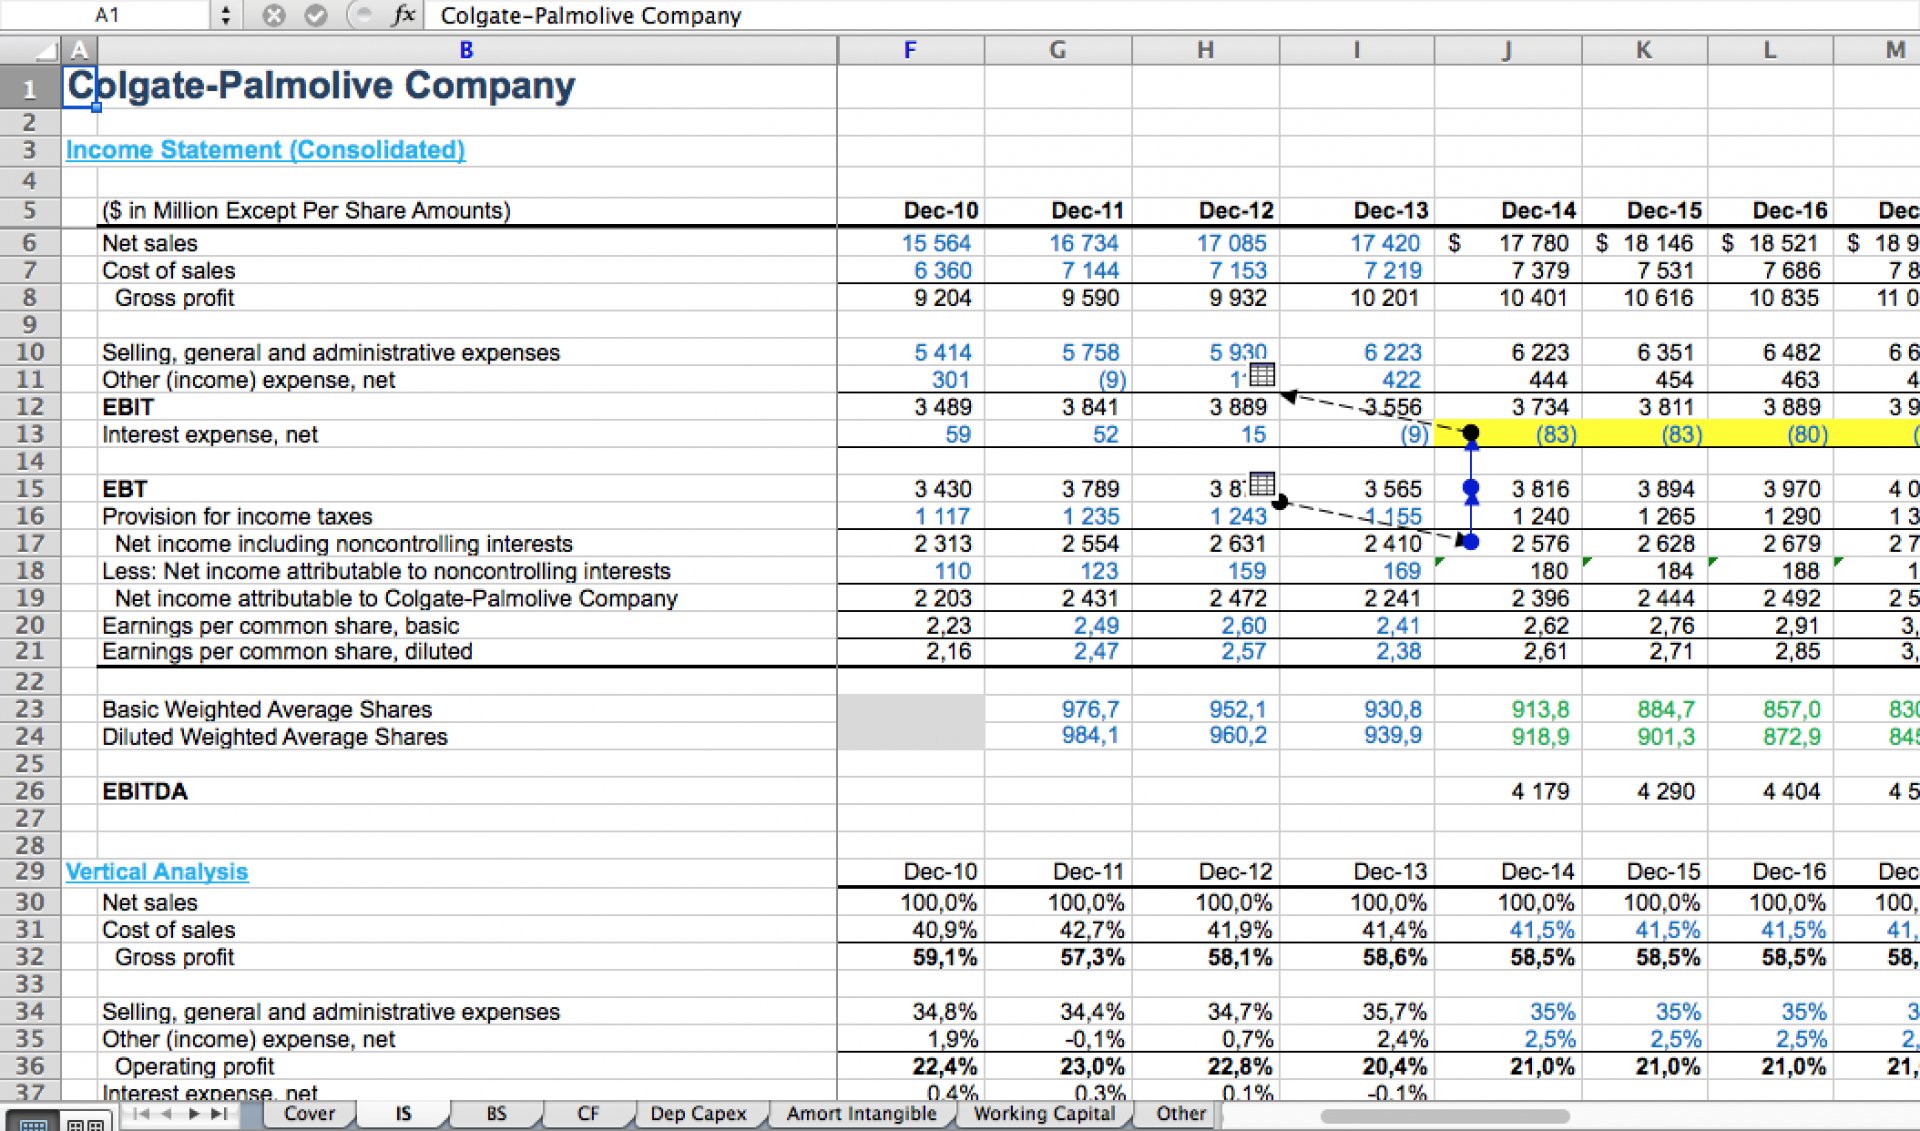Open the Other sheet tab
Screen dimensions: 1920x1131
1180,1114
